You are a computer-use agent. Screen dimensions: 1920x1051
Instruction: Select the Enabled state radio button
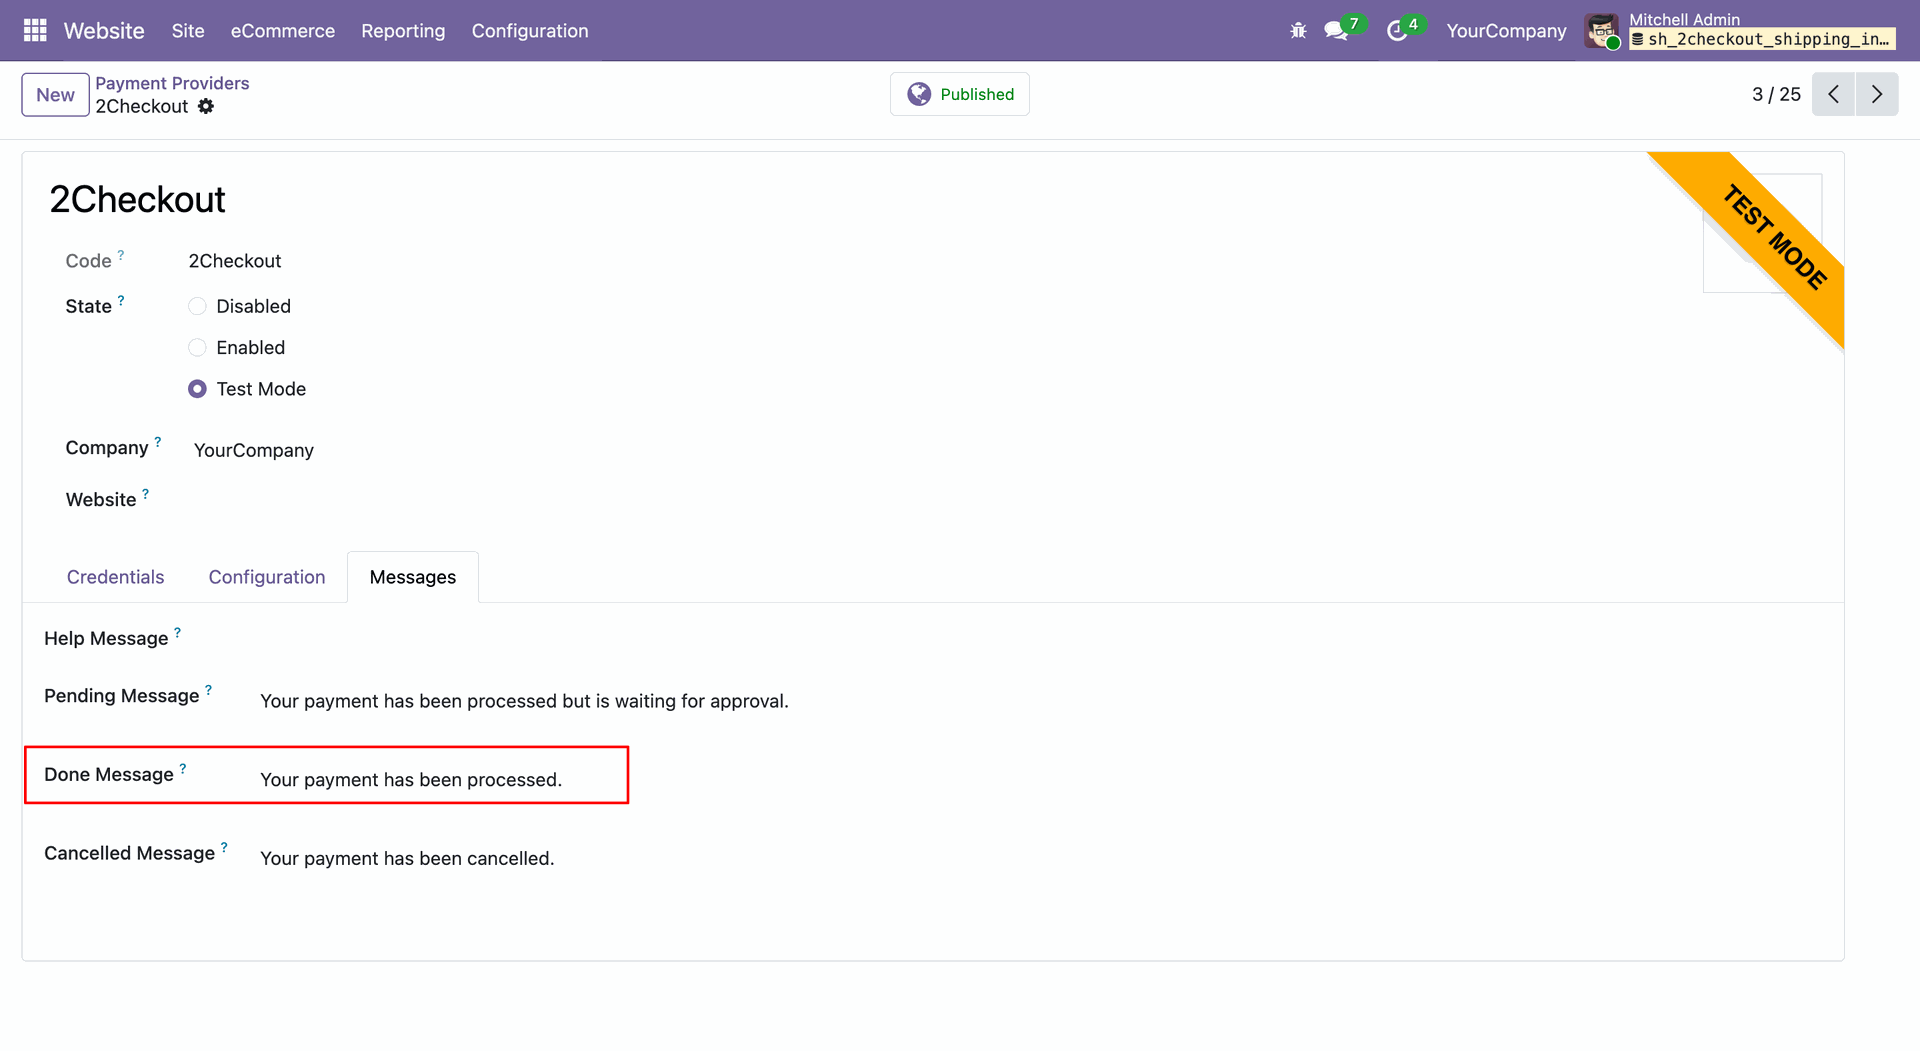point(198,348)
